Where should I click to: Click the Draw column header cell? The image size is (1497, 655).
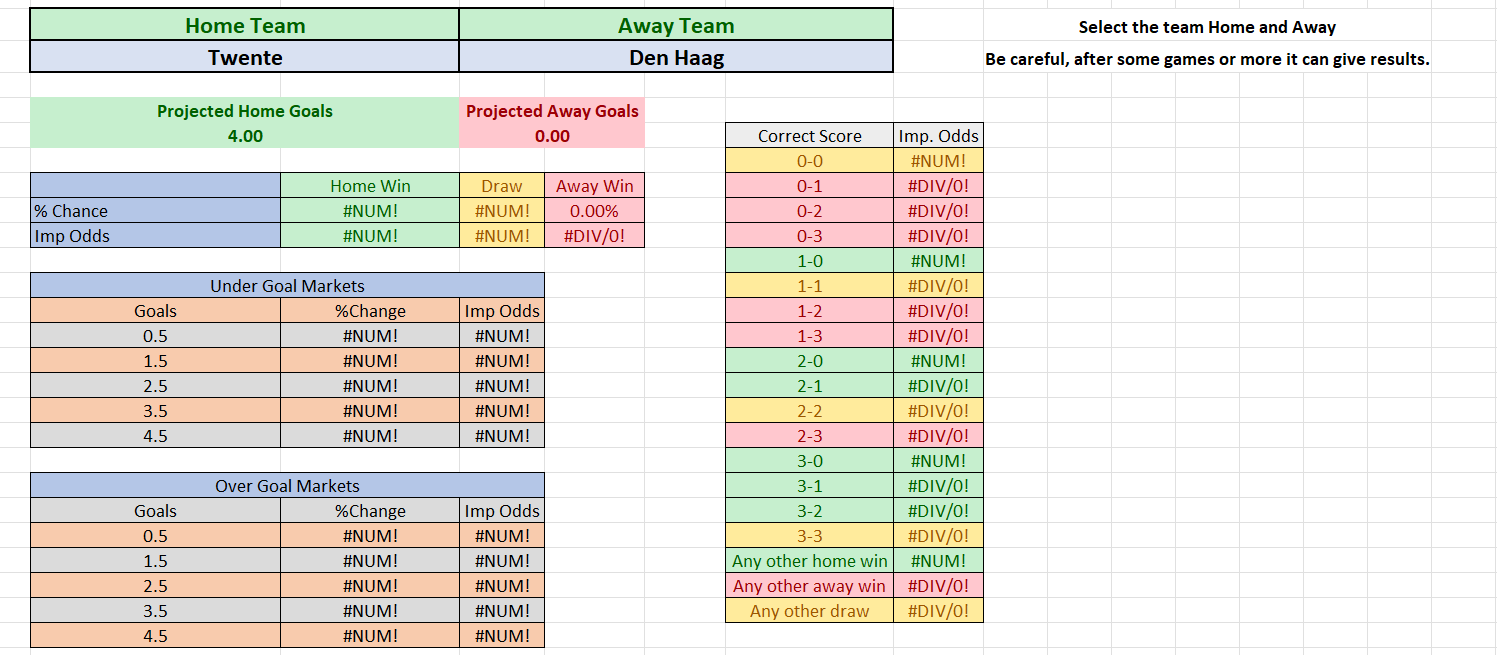click(x=502, y=186)
